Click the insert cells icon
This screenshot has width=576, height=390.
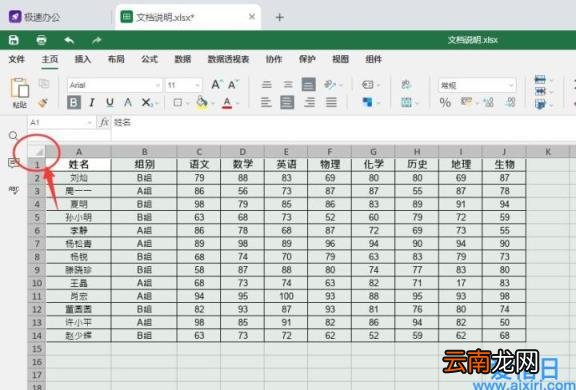(x=540, y=79)
